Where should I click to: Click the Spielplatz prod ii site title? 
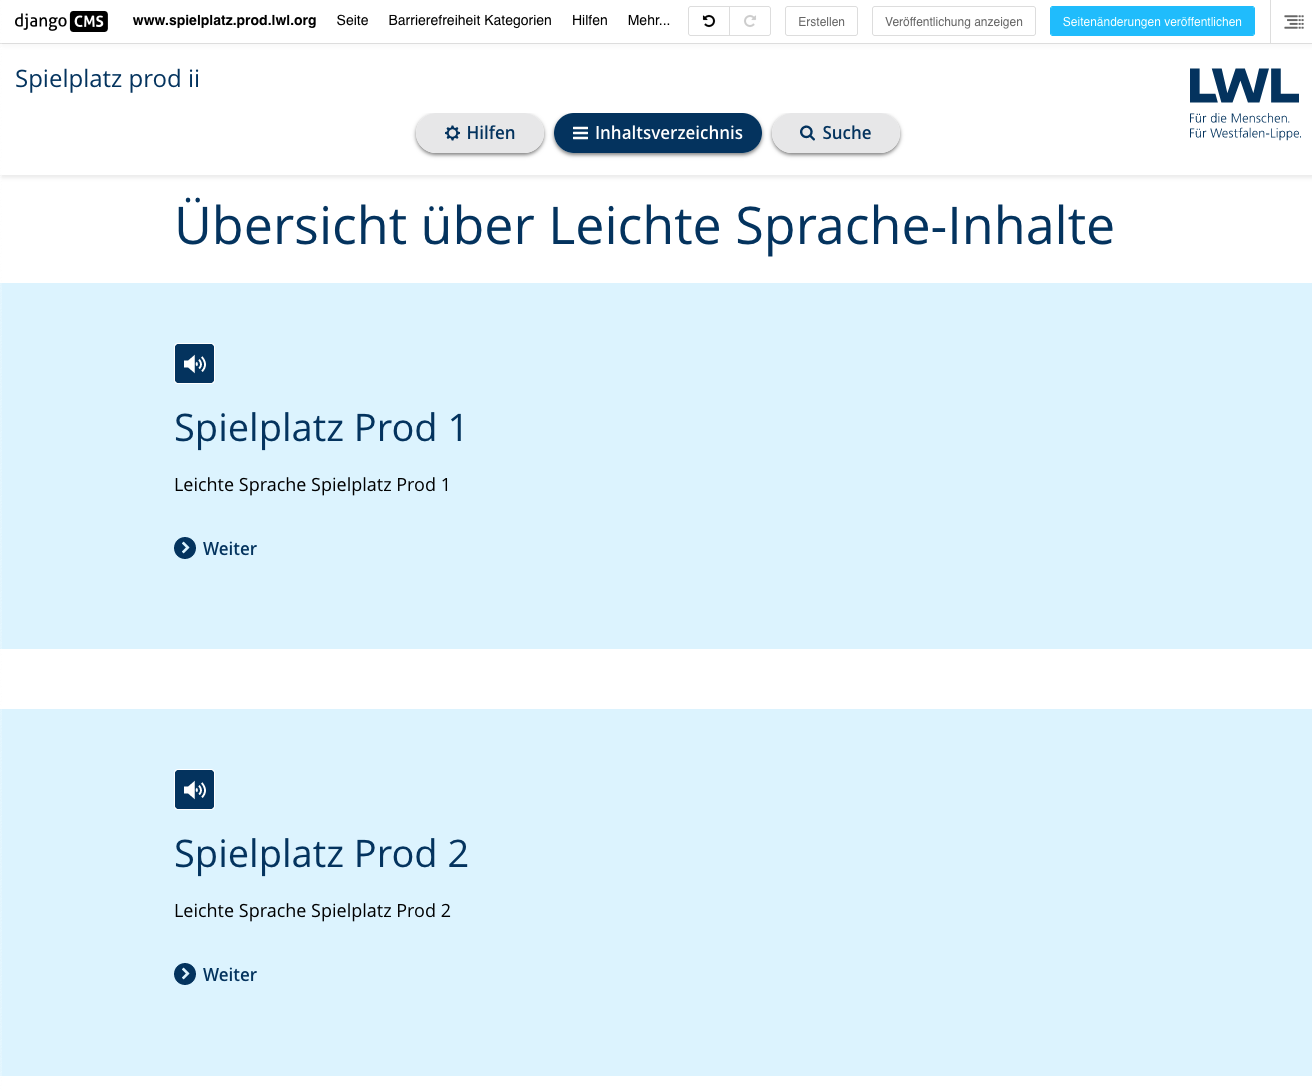pos(108,79)
